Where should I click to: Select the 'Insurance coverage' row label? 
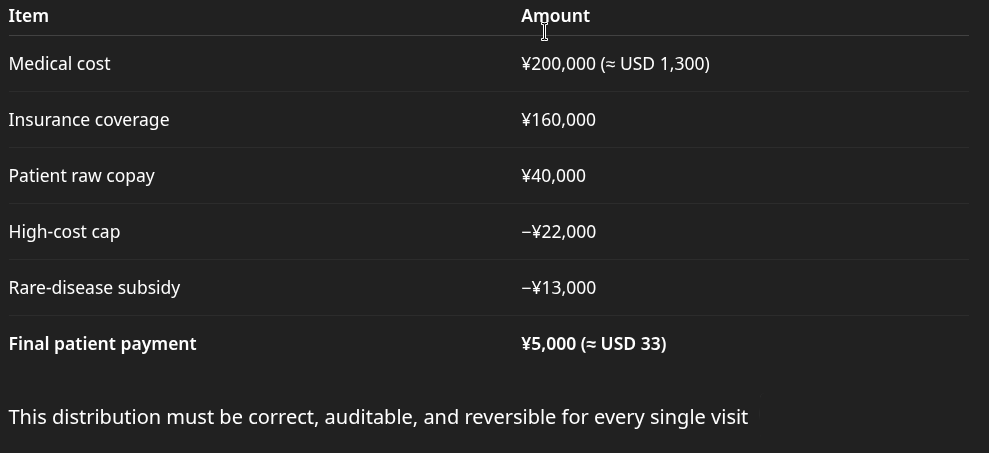pyautogui.click(x=89, y=120)
